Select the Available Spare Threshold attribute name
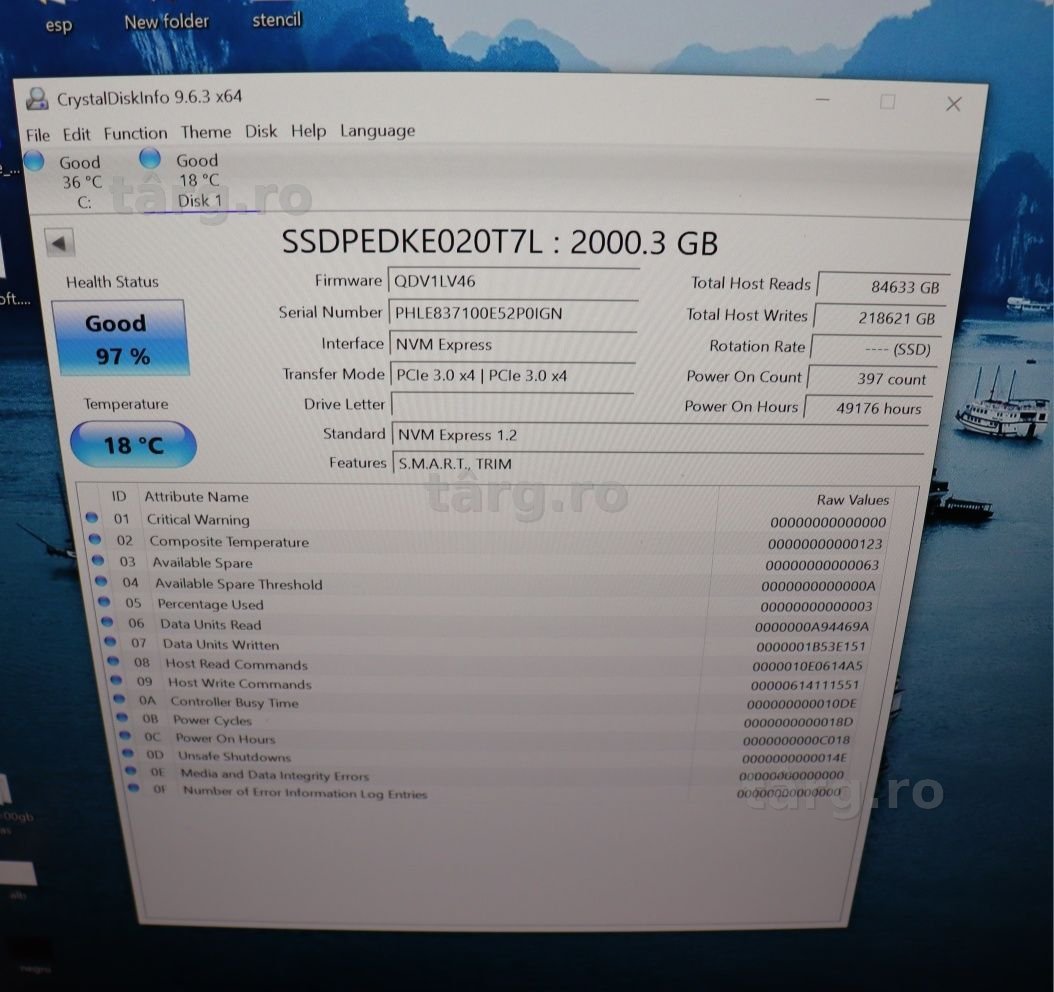The width and height of the screenshot is (1054, 992). (x=239, y=584)
